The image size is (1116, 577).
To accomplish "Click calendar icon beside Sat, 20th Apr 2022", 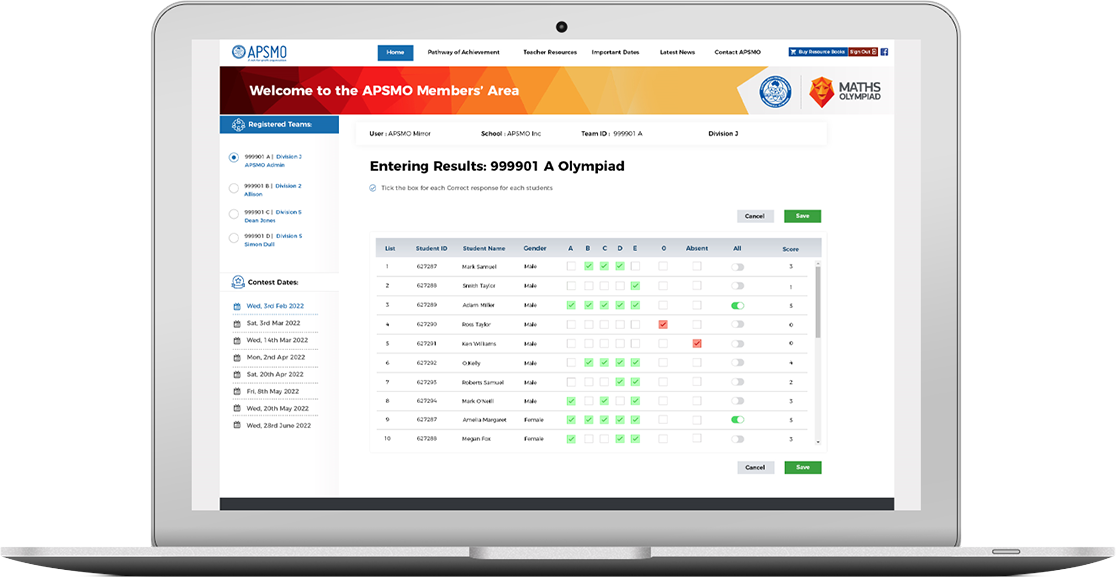I will pos(237,374).
